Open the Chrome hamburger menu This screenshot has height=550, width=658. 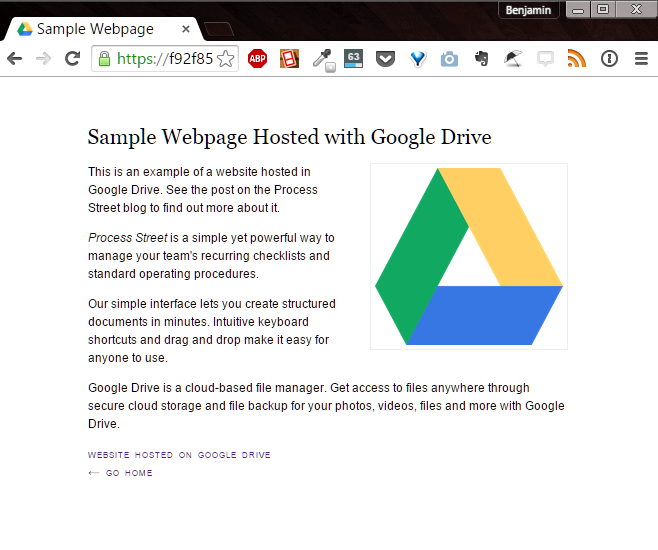(641, 59)
